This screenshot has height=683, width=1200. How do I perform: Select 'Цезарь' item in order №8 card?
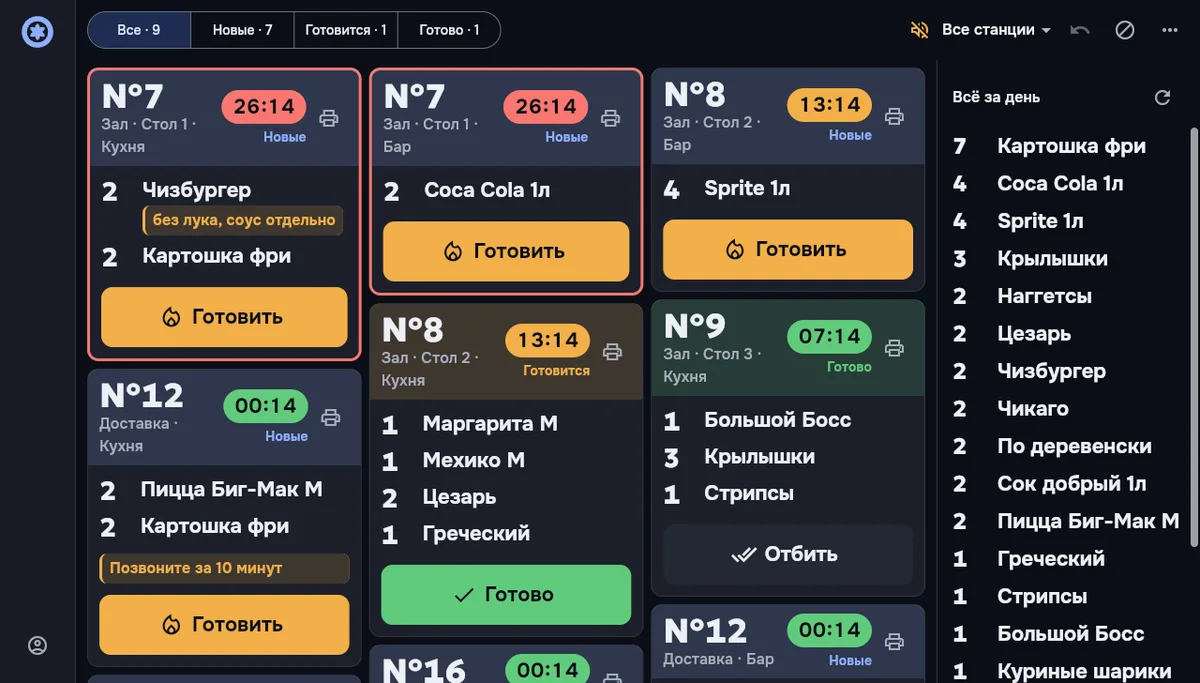pyautogui.click(x=459, y=497)
